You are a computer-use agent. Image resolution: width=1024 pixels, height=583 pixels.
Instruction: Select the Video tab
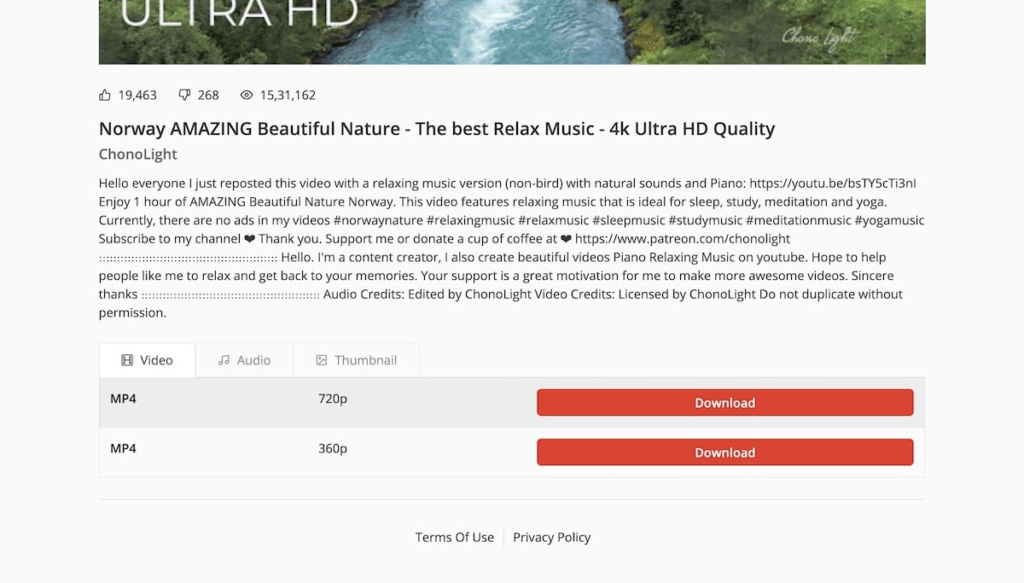[147, 360]
